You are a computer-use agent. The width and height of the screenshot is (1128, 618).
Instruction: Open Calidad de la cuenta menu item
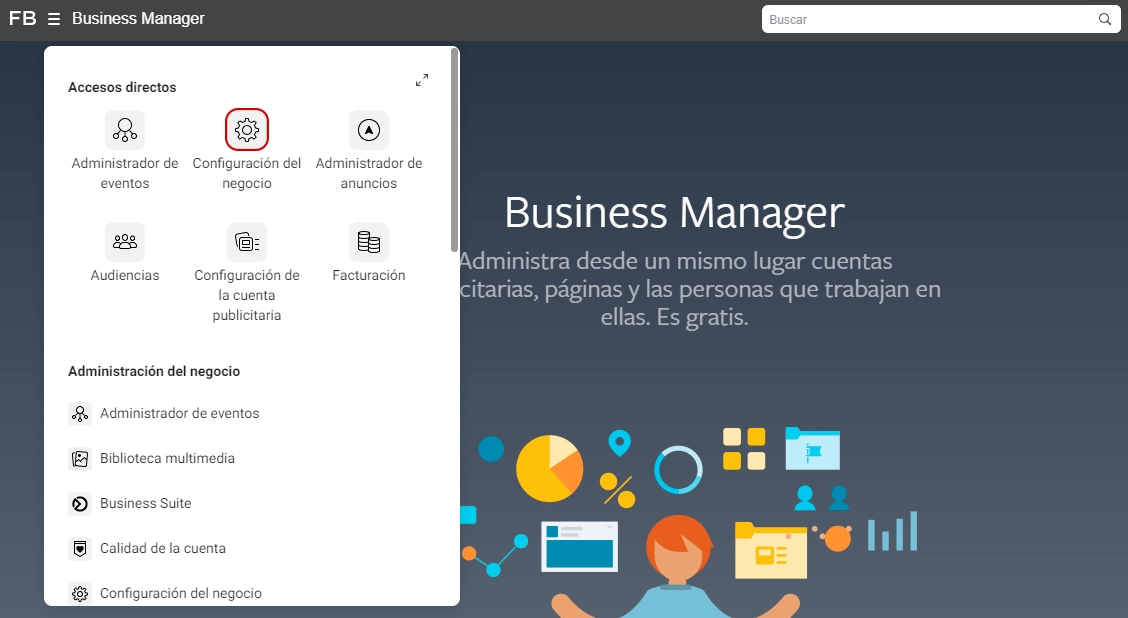(162, 548)
